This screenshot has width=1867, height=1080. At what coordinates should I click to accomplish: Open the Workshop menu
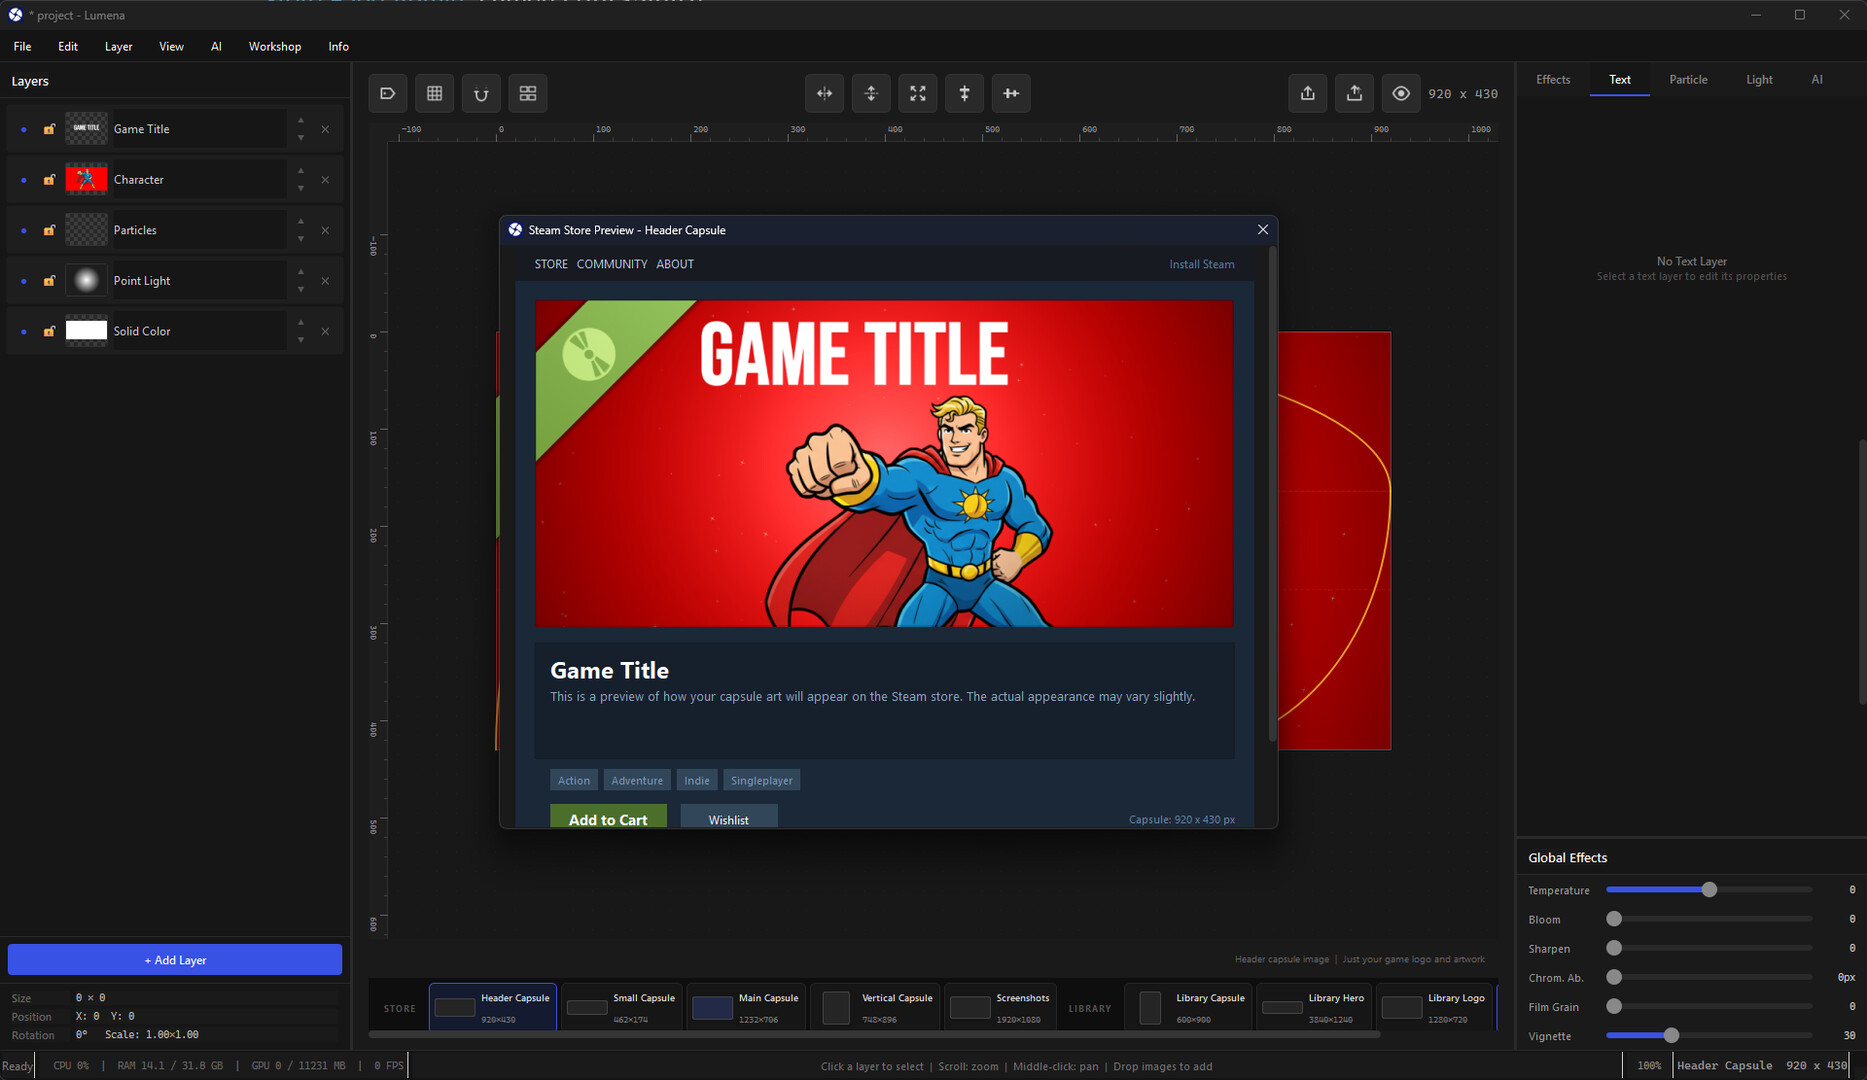(x=274, y=46)
